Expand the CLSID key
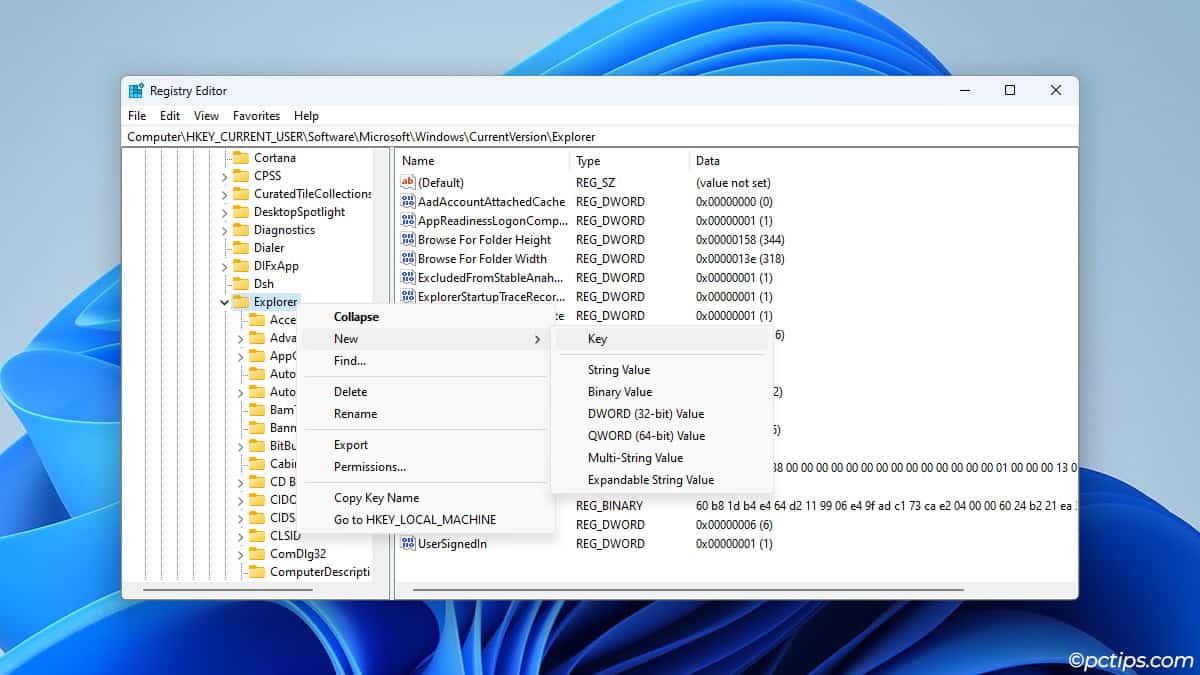The image size is (1200, 675). click(x=240, y=536)
